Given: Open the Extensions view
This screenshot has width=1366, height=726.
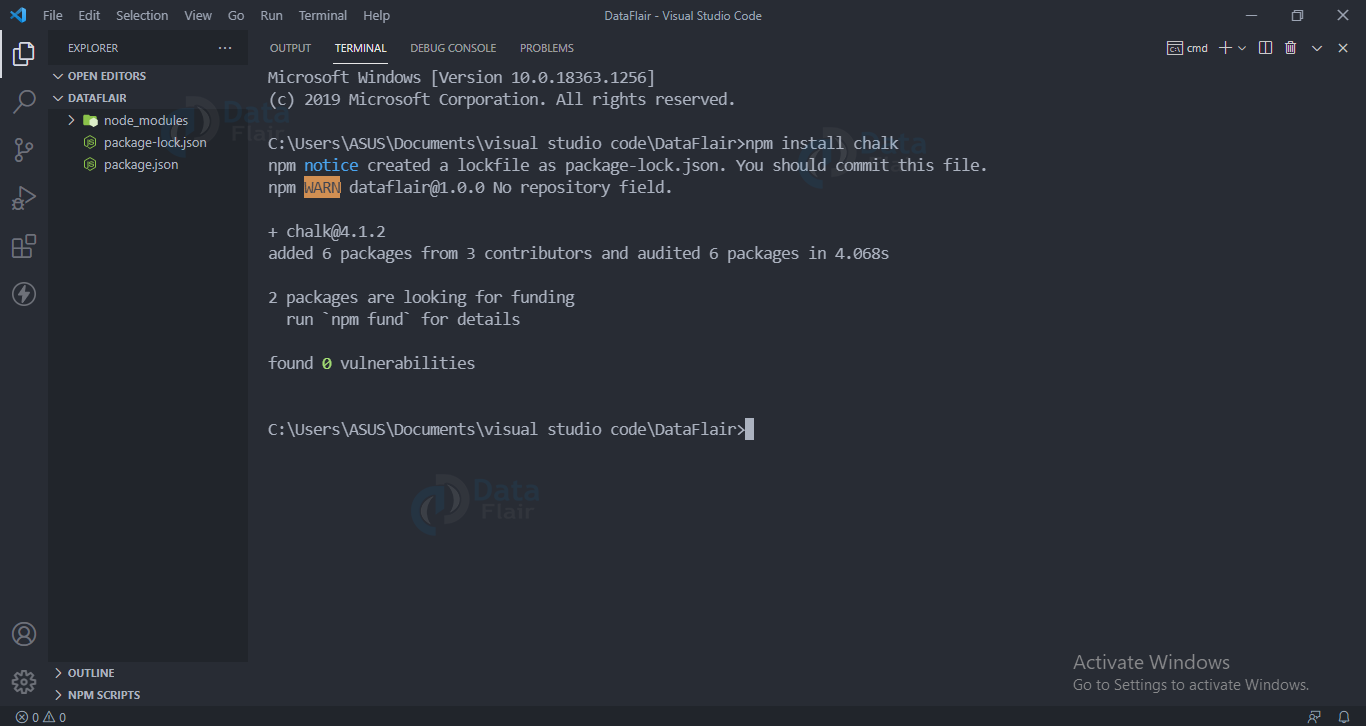Looking at the screenshot, I should (24, 246).
